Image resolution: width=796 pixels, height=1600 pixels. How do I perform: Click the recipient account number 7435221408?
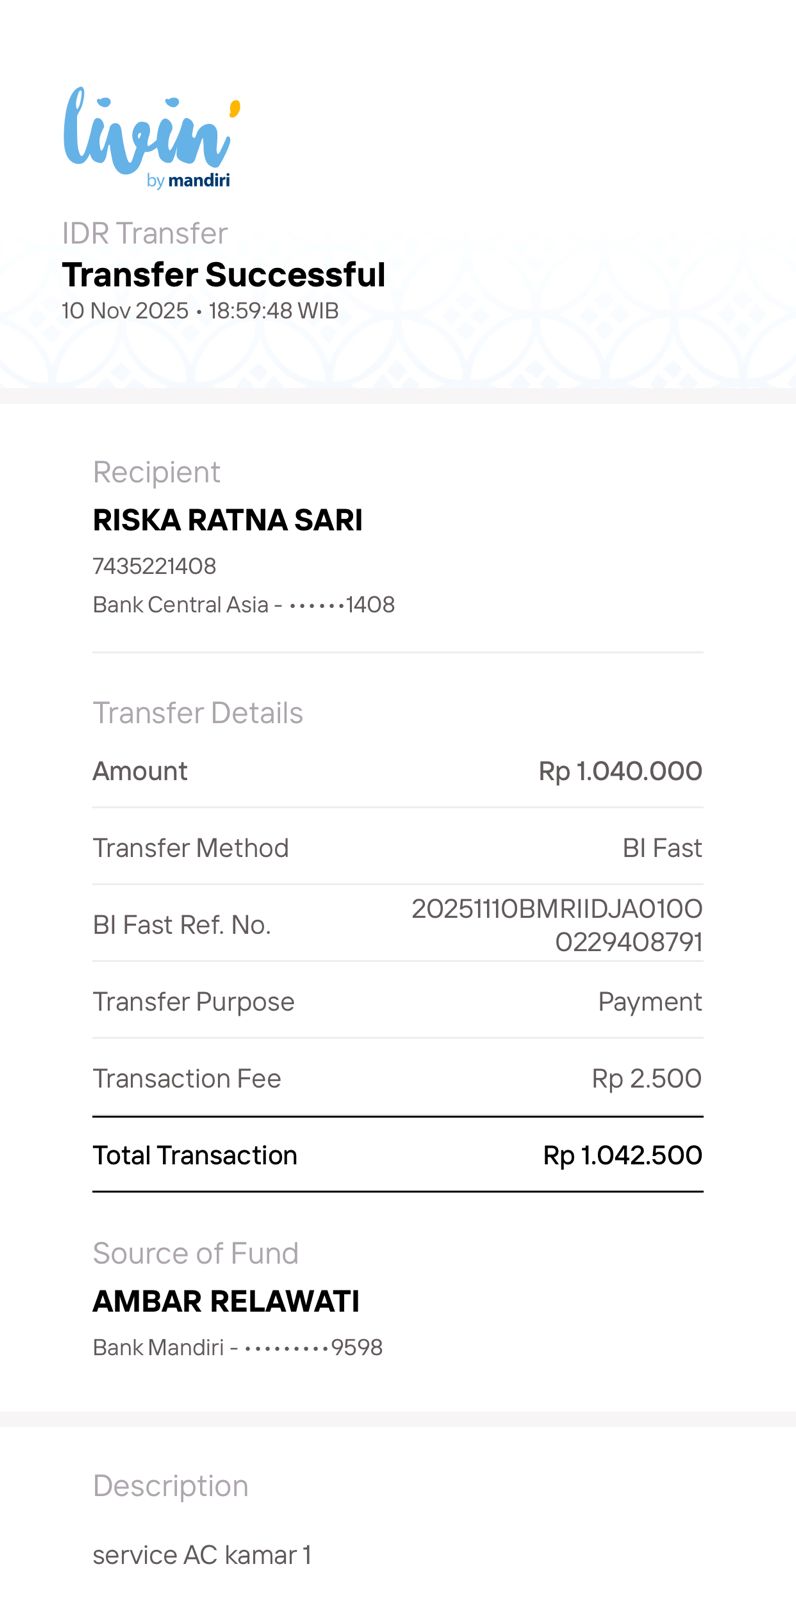point(154,566)
